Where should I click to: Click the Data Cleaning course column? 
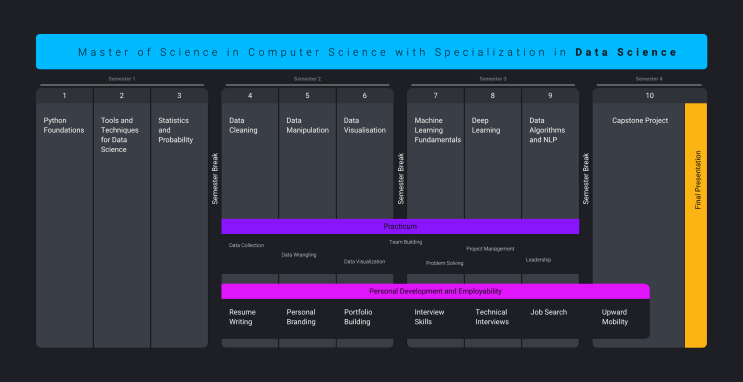250,161
